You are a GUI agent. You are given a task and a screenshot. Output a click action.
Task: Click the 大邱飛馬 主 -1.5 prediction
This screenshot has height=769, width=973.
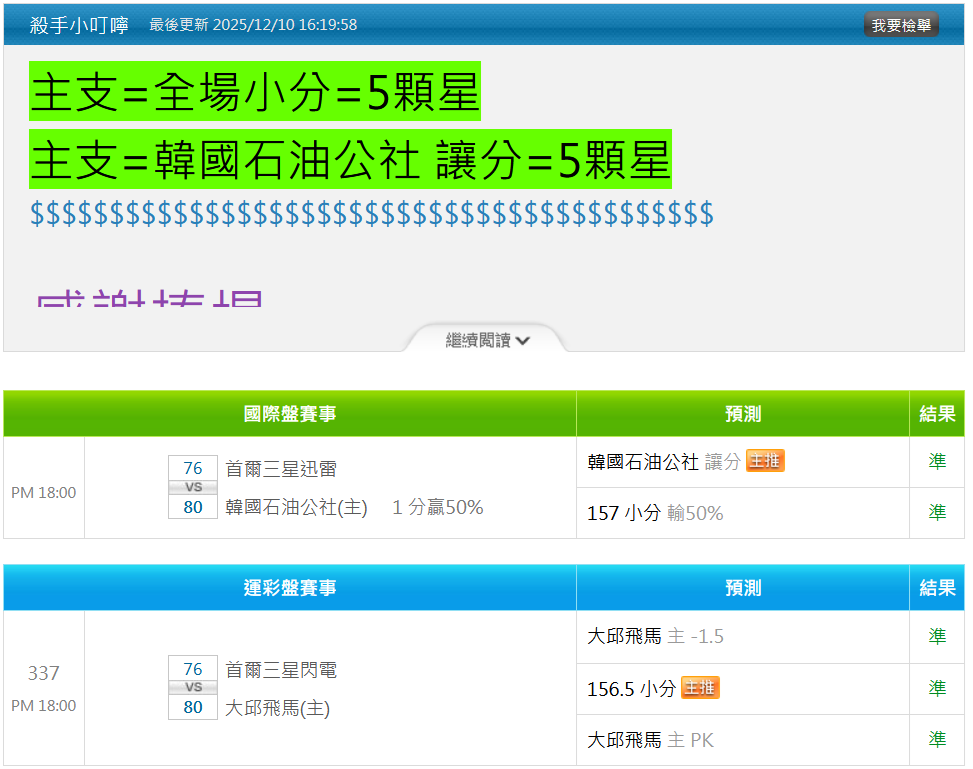[655, 636]
